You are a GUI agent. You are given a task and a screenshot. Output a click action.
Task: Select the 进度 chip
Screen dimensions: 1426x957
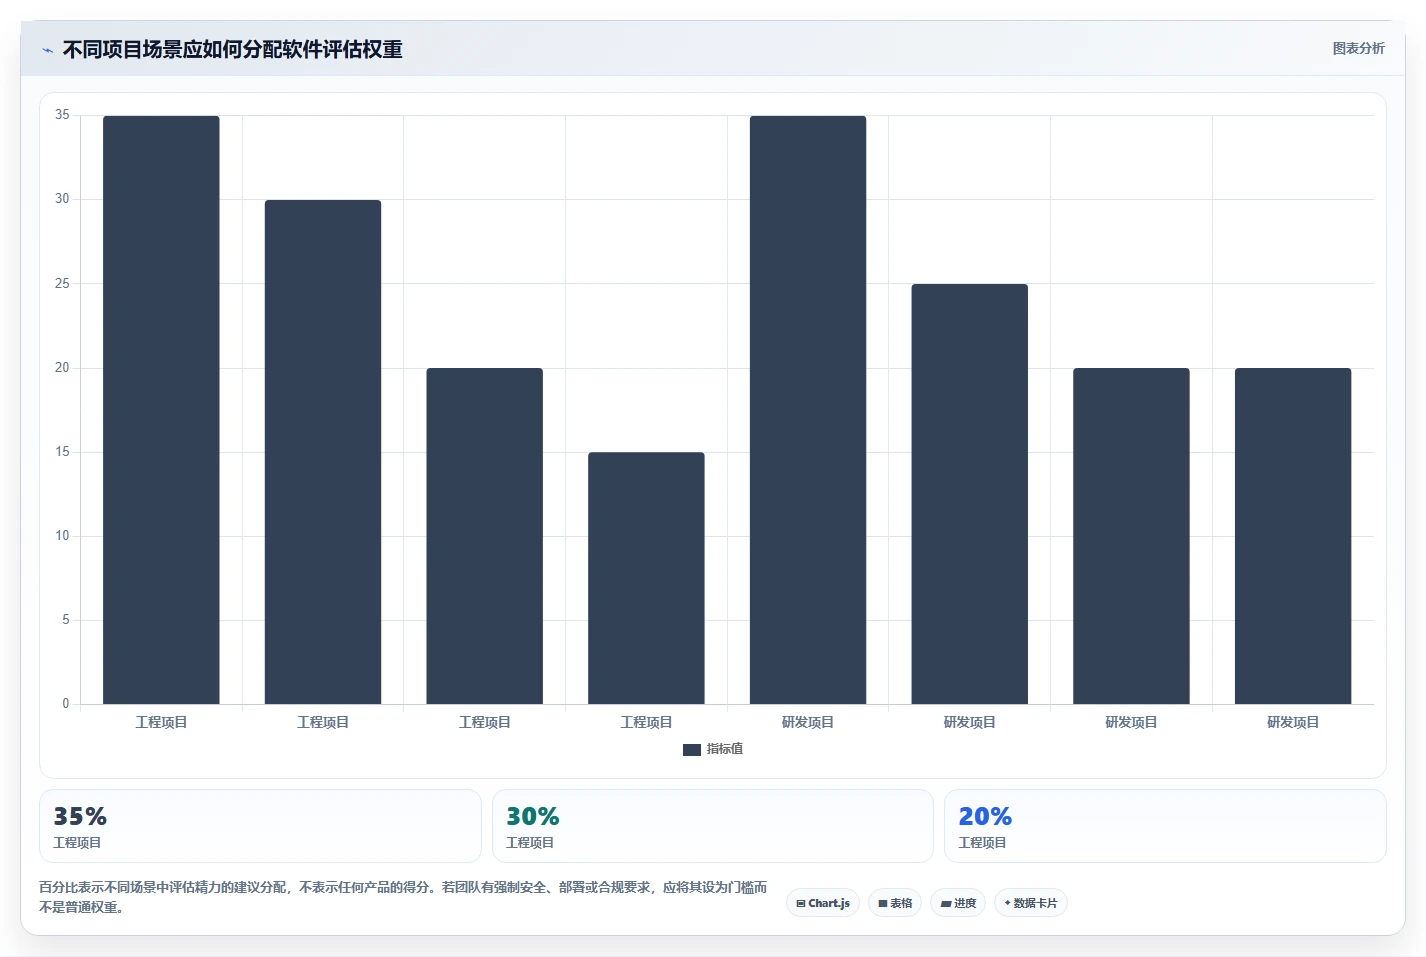(x=958, y=903)
